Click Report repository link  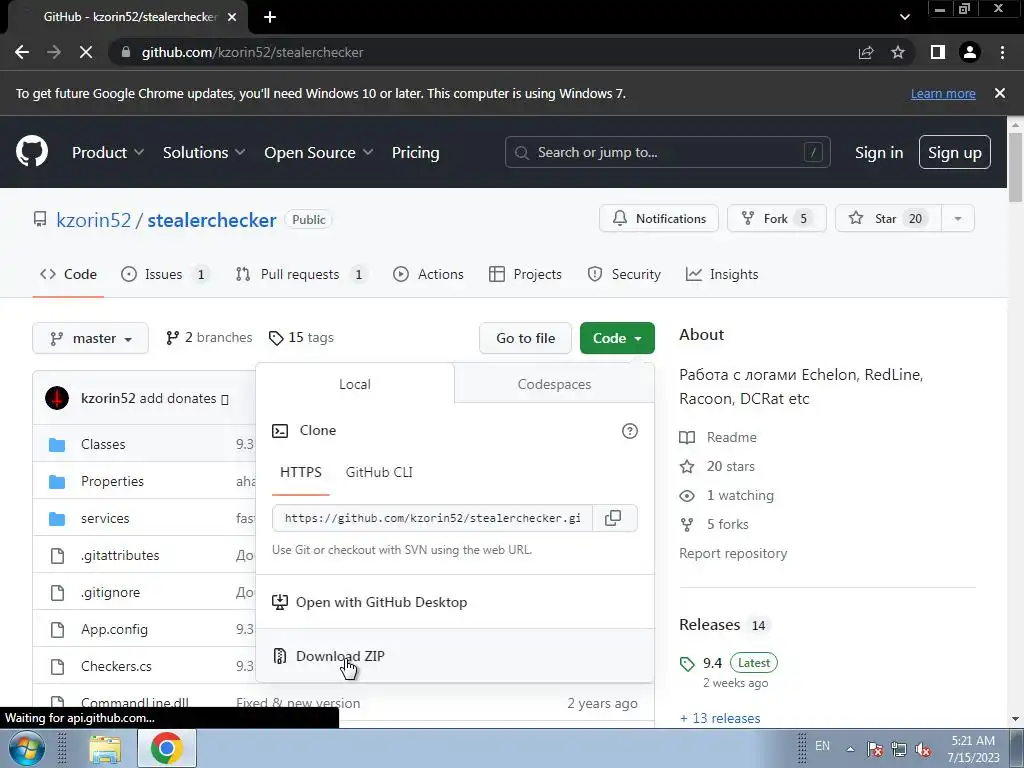coord(733,553)
